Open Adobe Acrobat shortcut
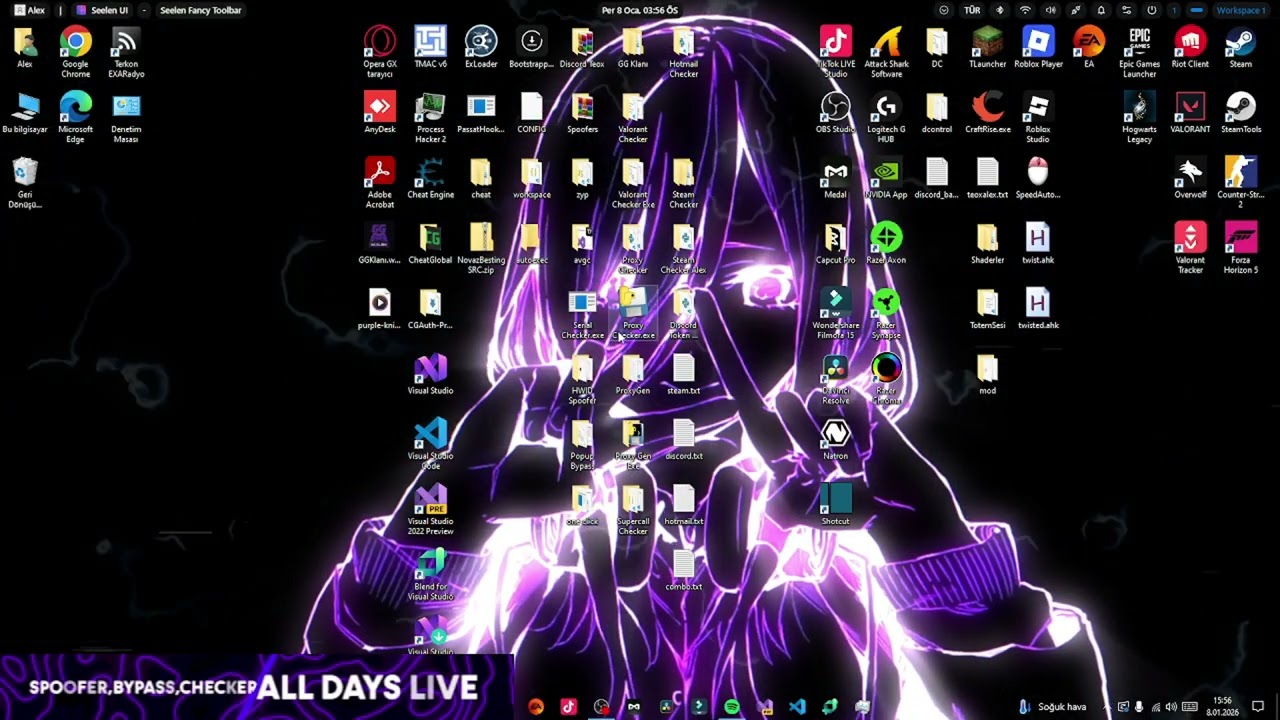This screenshot has width=1280, height=720. (380, 183)
